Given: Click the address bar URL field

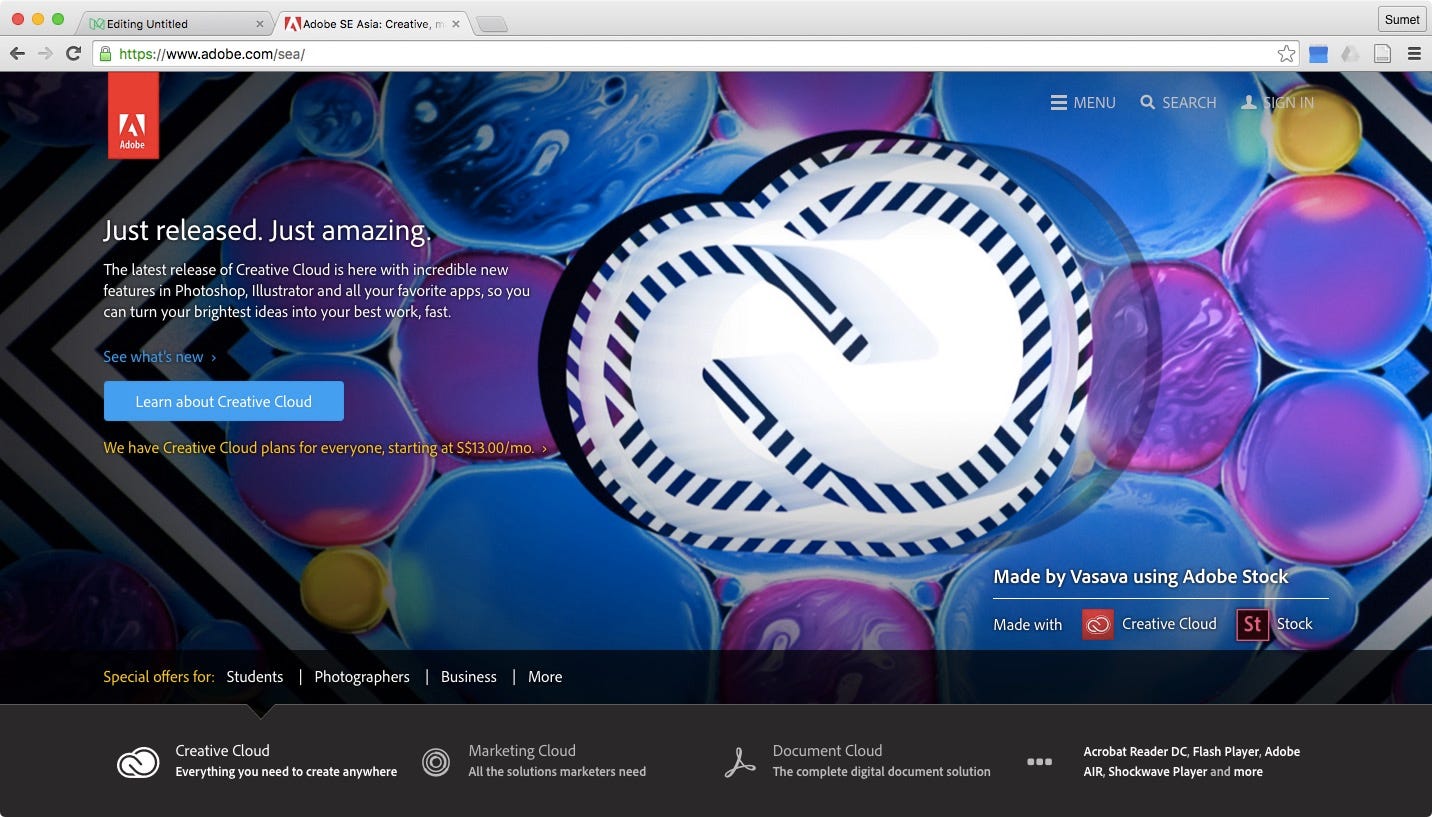Looking at the screenshot, I should pyautogui.click(x=695, y=54).
